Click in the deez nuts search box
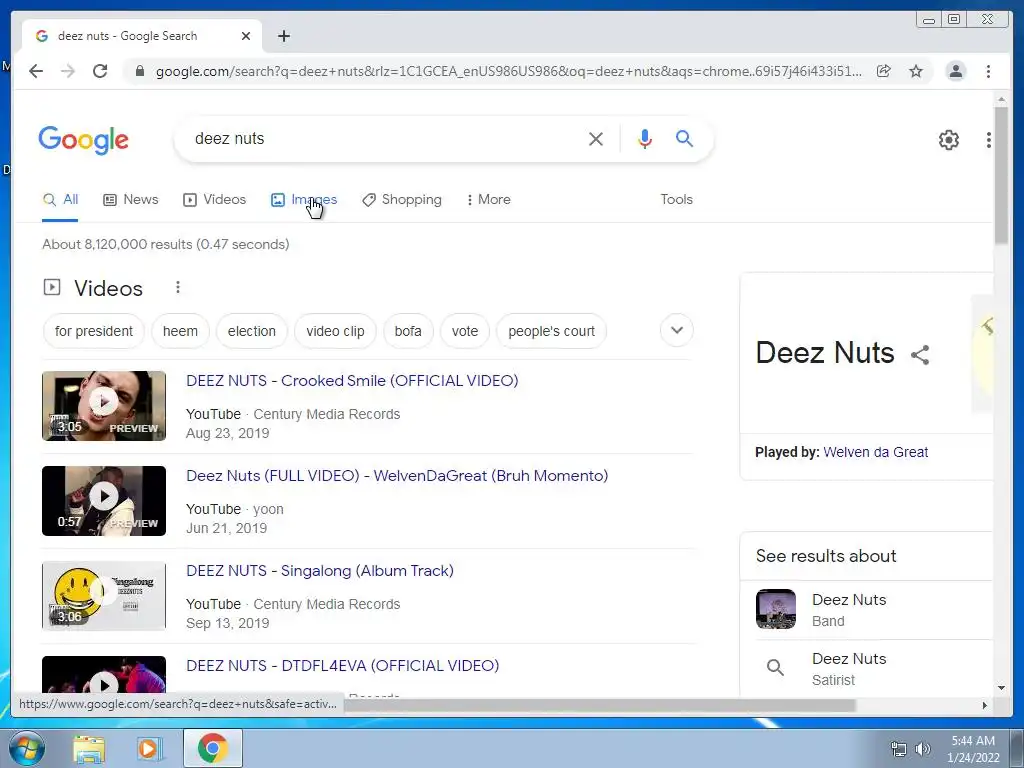This screenshot has width=1024, height=768. [385, 138]
